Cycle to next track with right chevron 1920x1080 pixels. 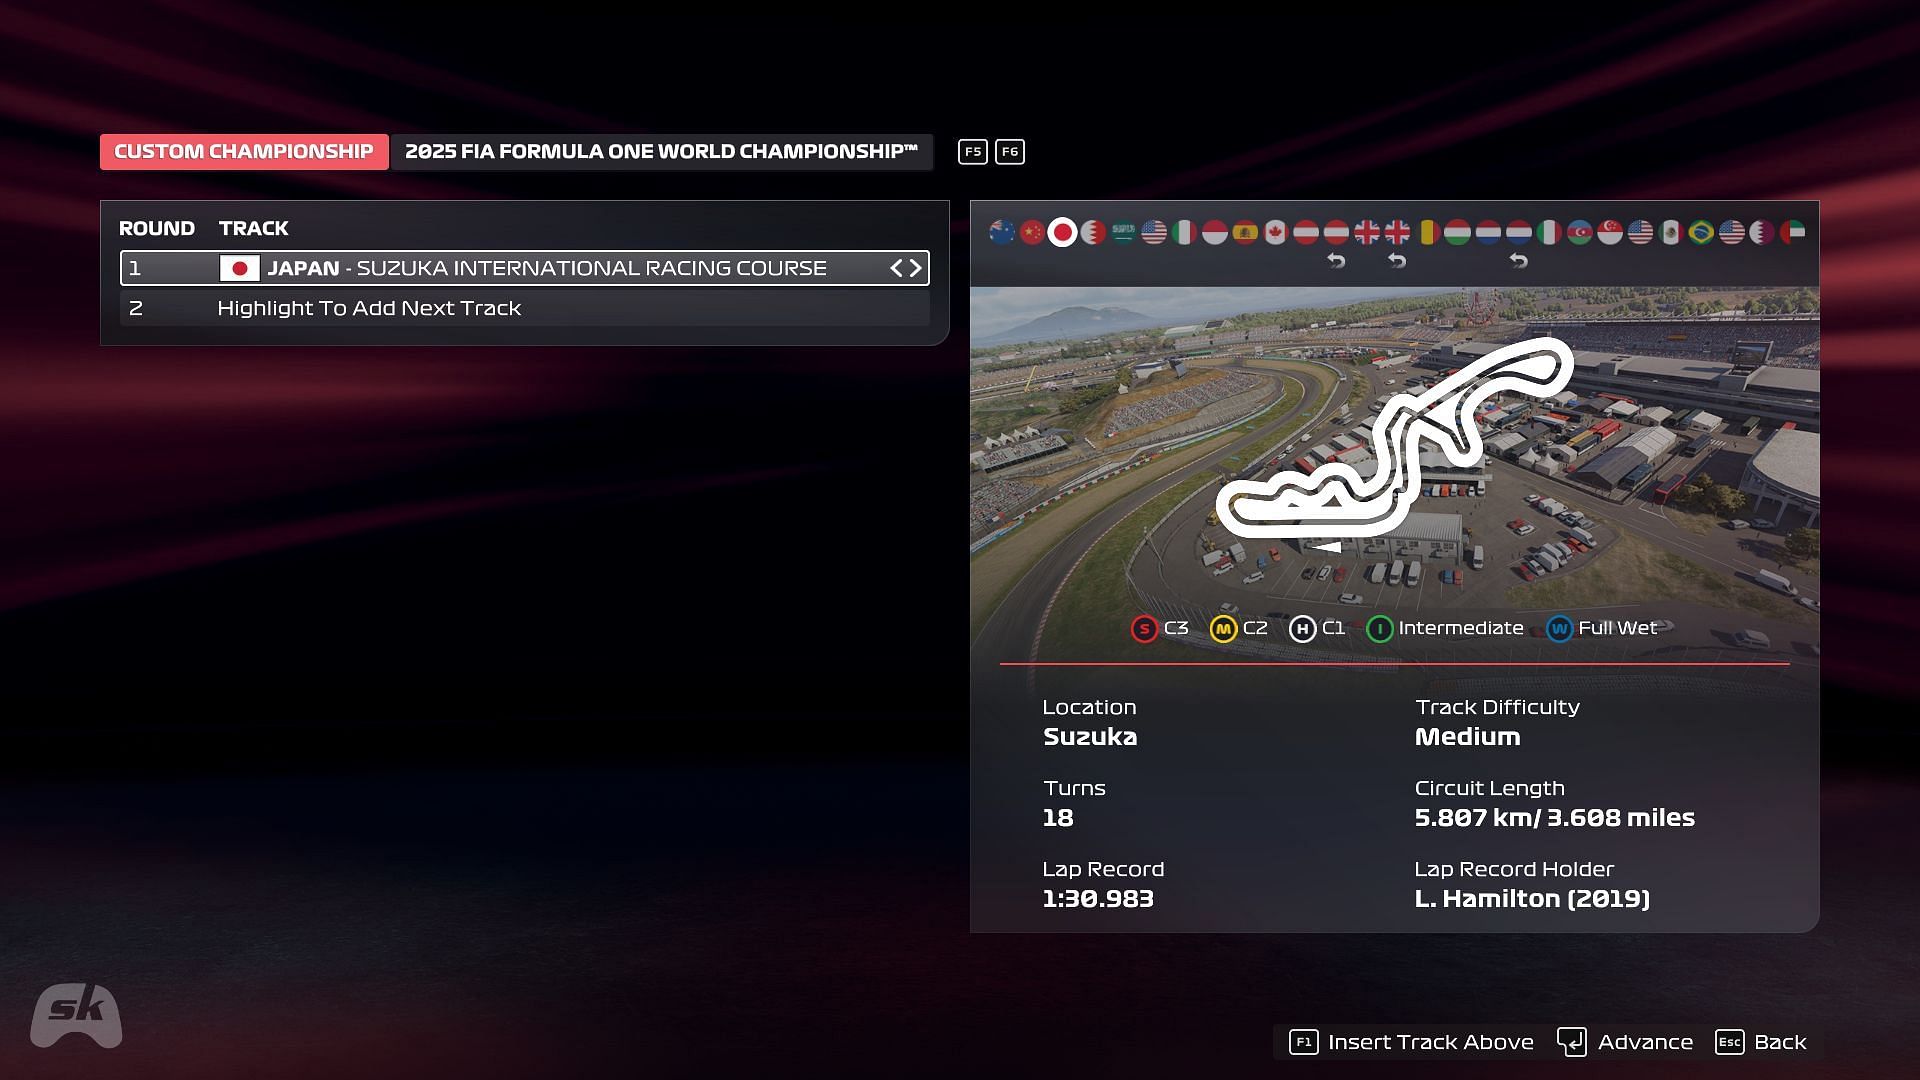[x=915, y=268]
